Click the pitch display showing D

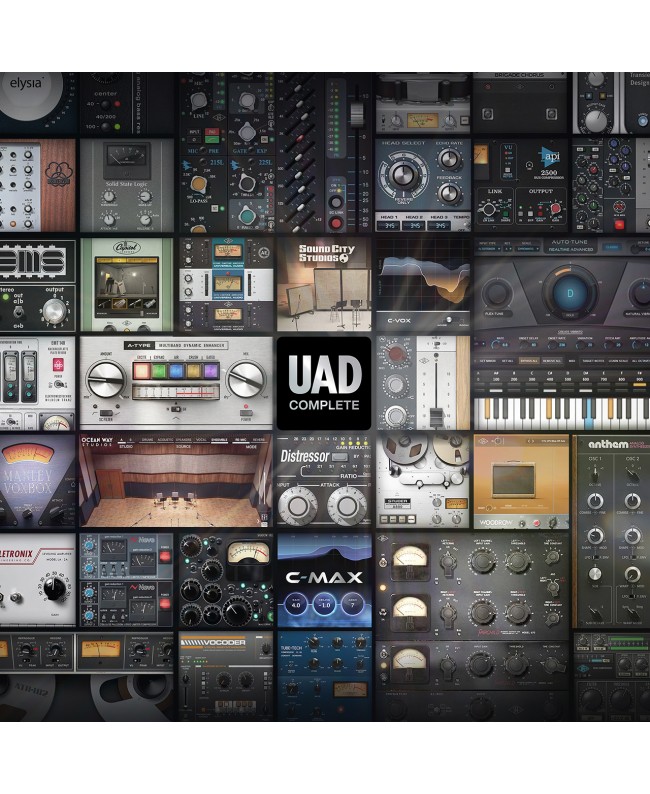(x=570, y=293)
